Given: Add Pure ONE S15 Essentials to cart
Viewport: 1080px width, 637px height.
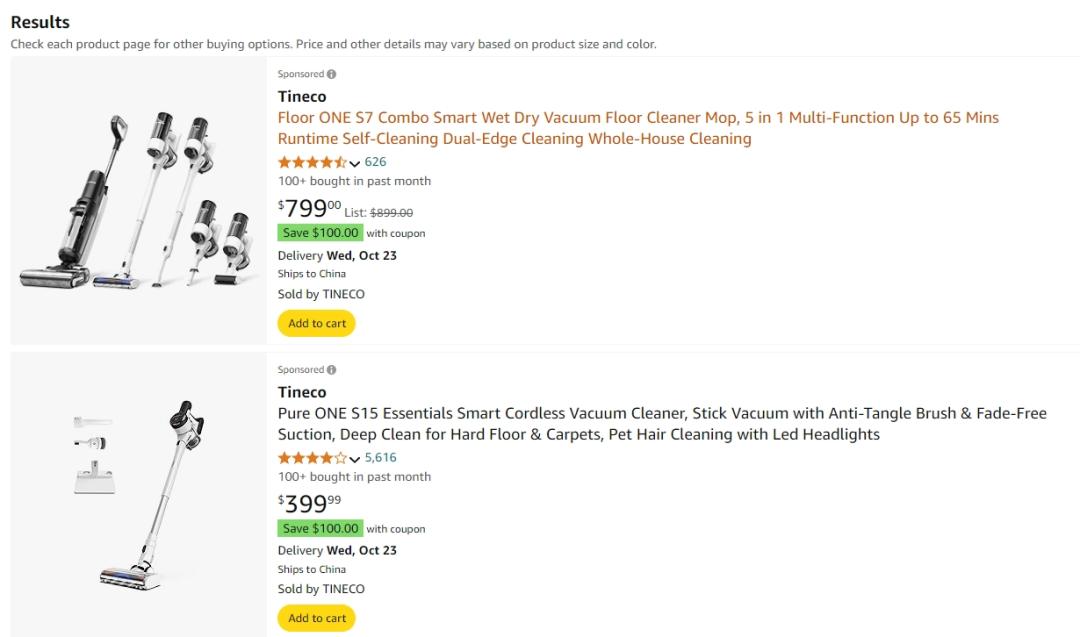Looking at the screenshot, I should coord(317,618).
